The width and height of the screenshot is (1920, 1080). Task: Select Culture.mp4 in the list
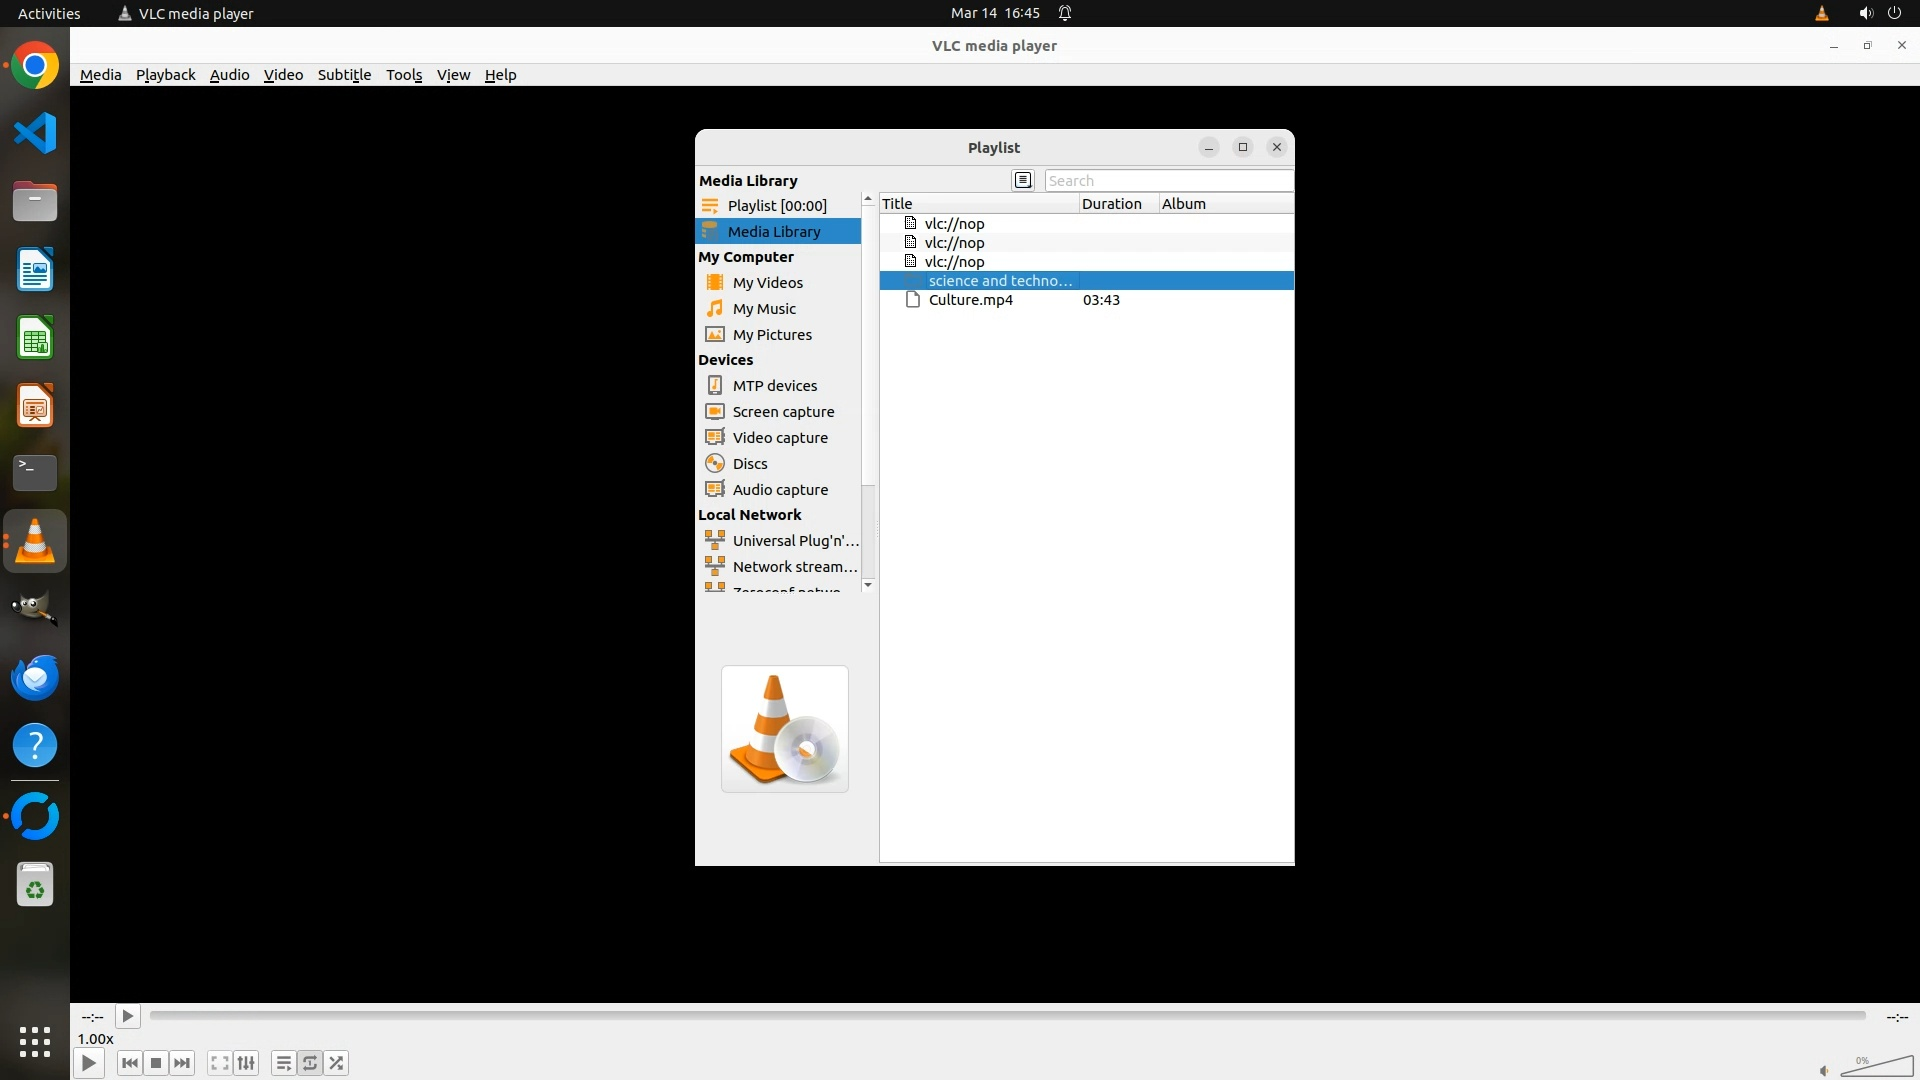970,300
